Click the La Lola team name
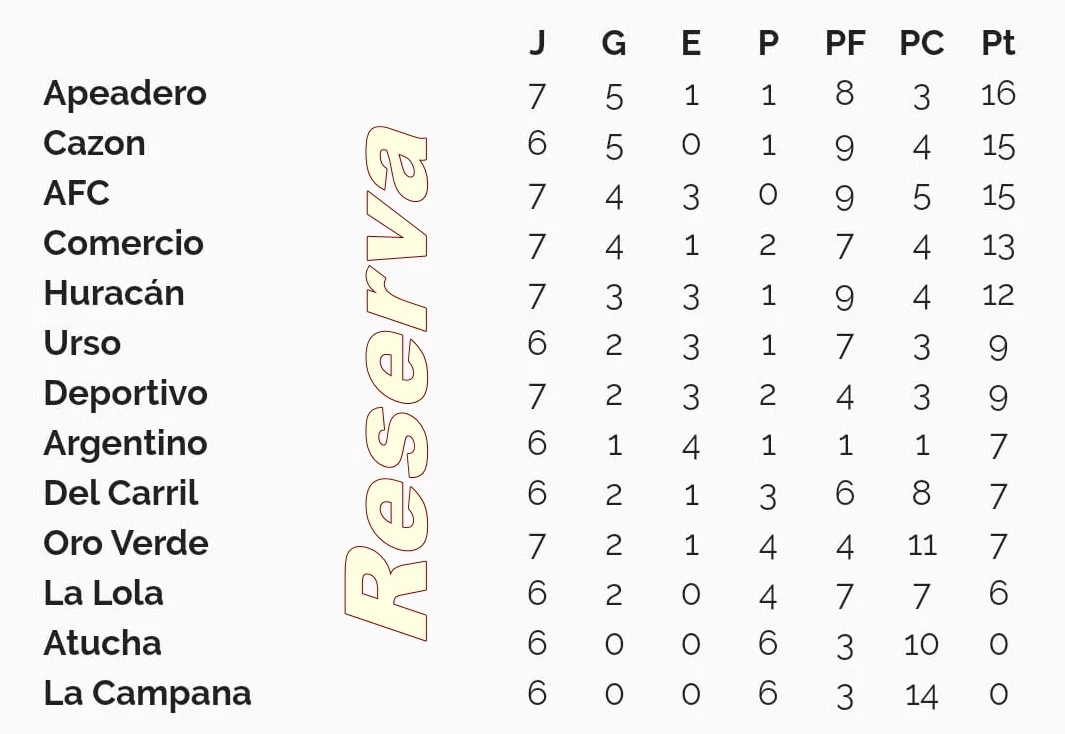 (x=103, y=593)
